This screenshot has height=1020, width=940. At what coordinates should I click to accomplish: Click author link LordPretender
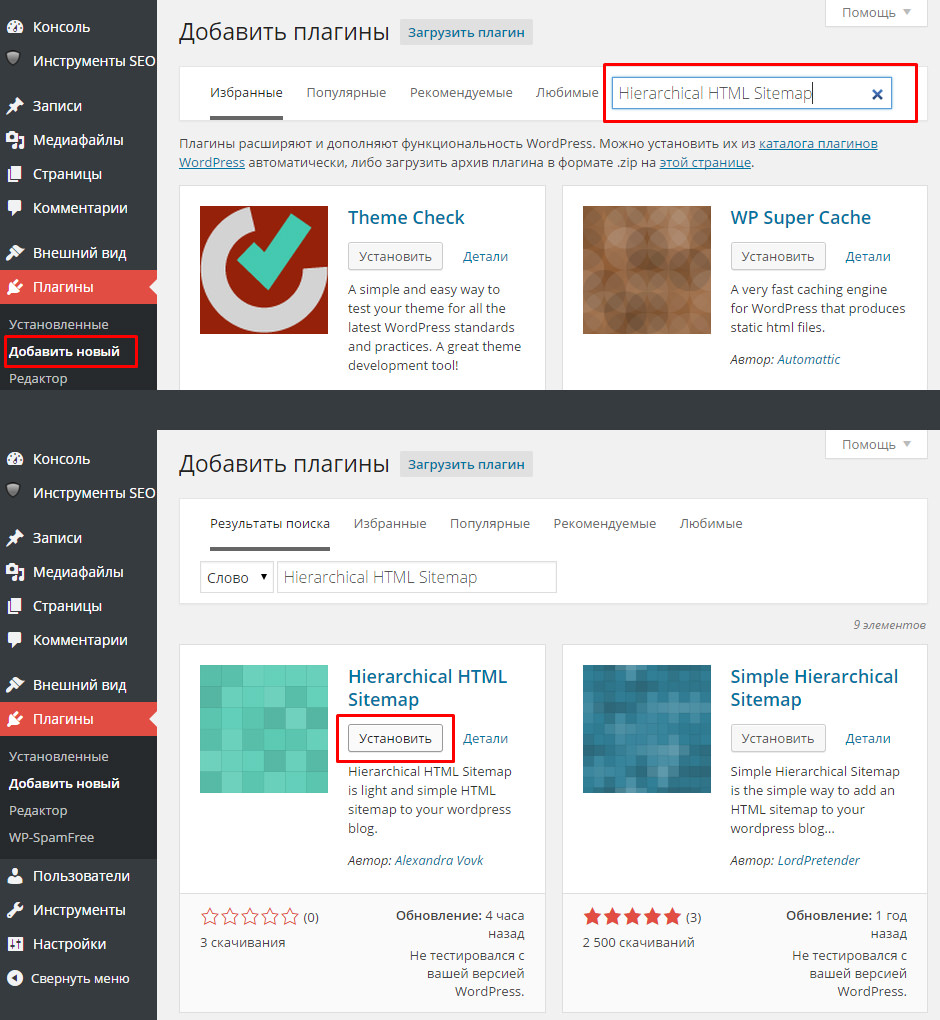818,860
